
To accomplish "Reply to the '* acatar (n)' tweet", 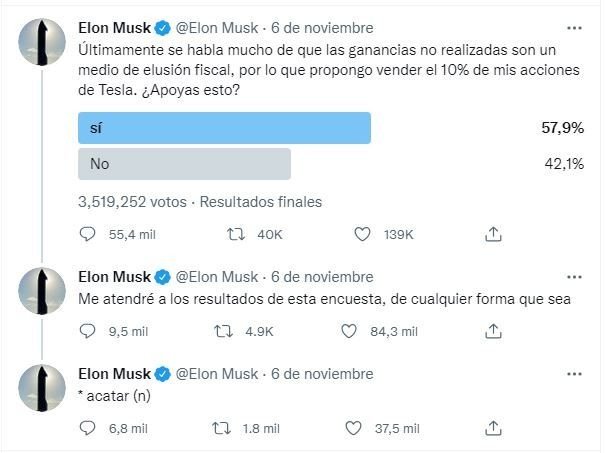I will tap(87, 428).
